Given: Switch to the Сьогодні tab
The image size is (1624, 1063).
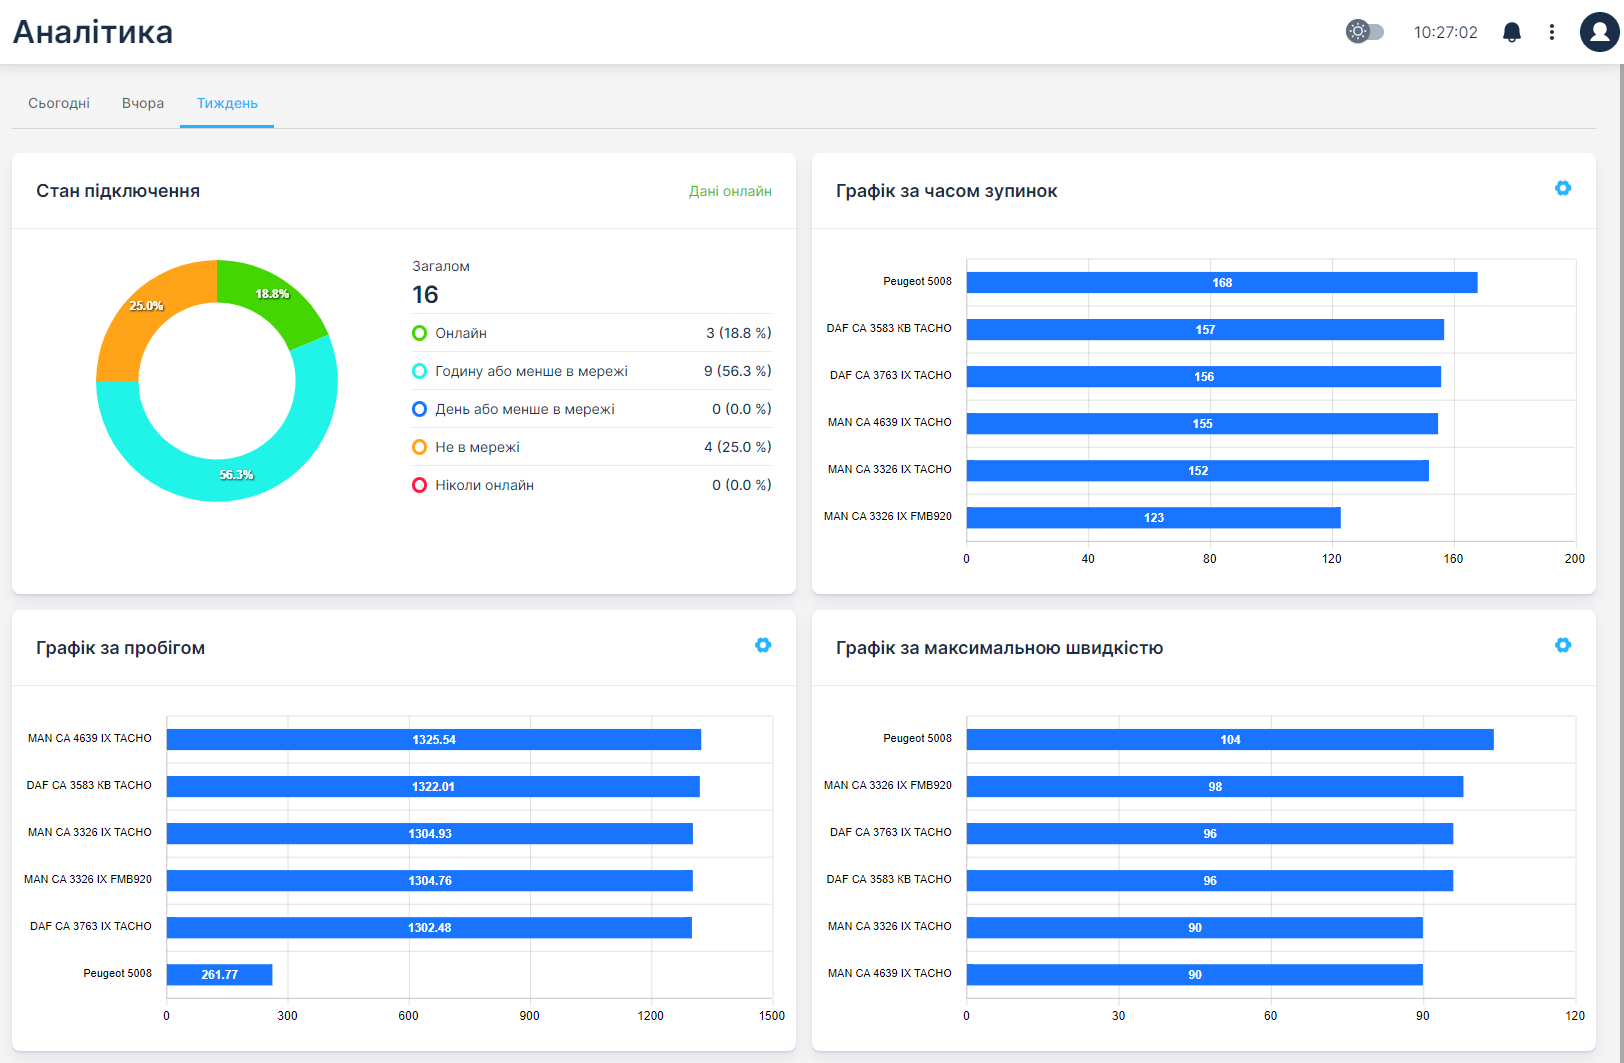Looking at the screenshot, I should point(59,103).
